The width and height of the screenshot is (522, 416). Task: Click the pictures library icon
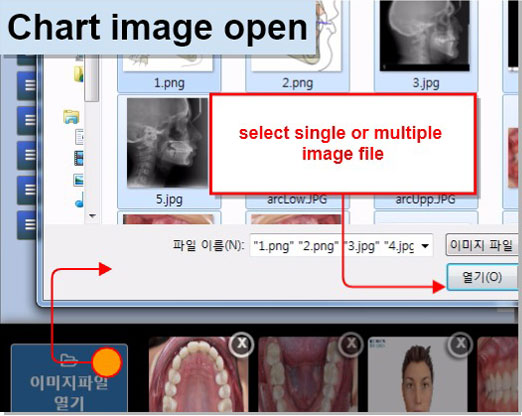click(x=79, y=180)
